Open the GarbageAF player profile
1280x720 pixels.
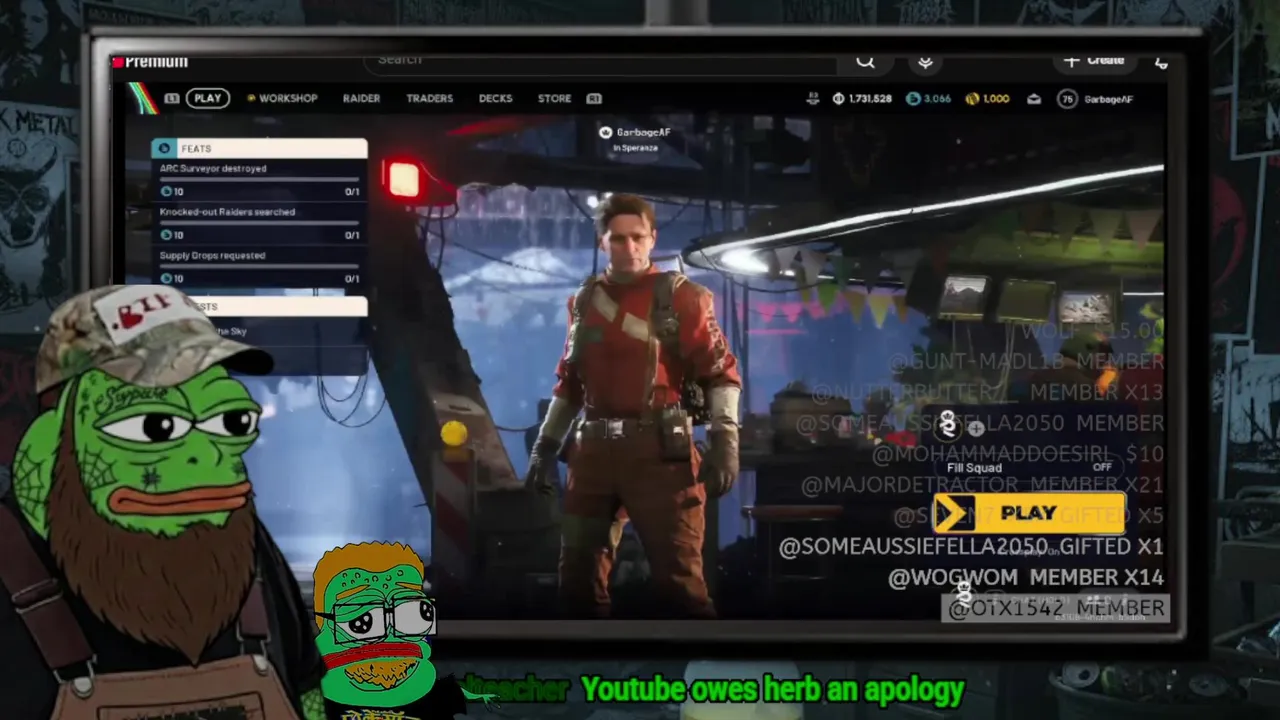coord(1109,99)
